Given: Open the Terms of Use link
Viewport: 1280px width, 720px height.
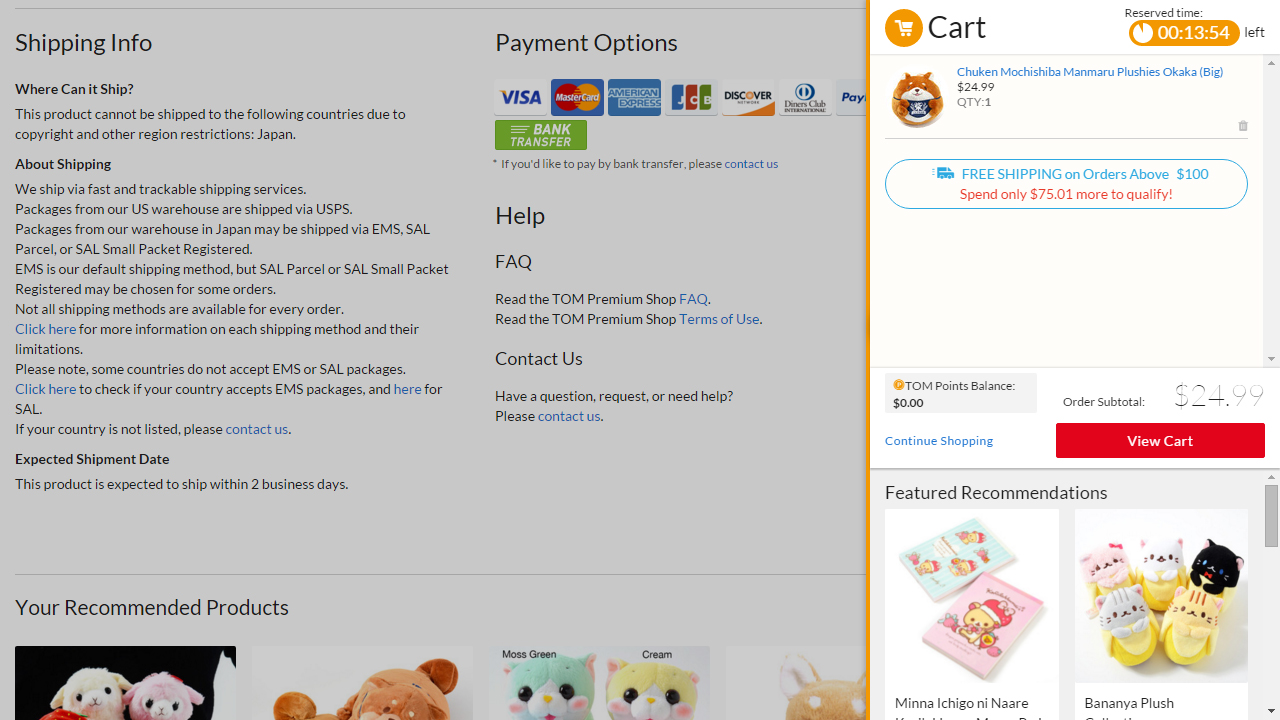Looking at the screenshot, I should [x=719, y=319].
